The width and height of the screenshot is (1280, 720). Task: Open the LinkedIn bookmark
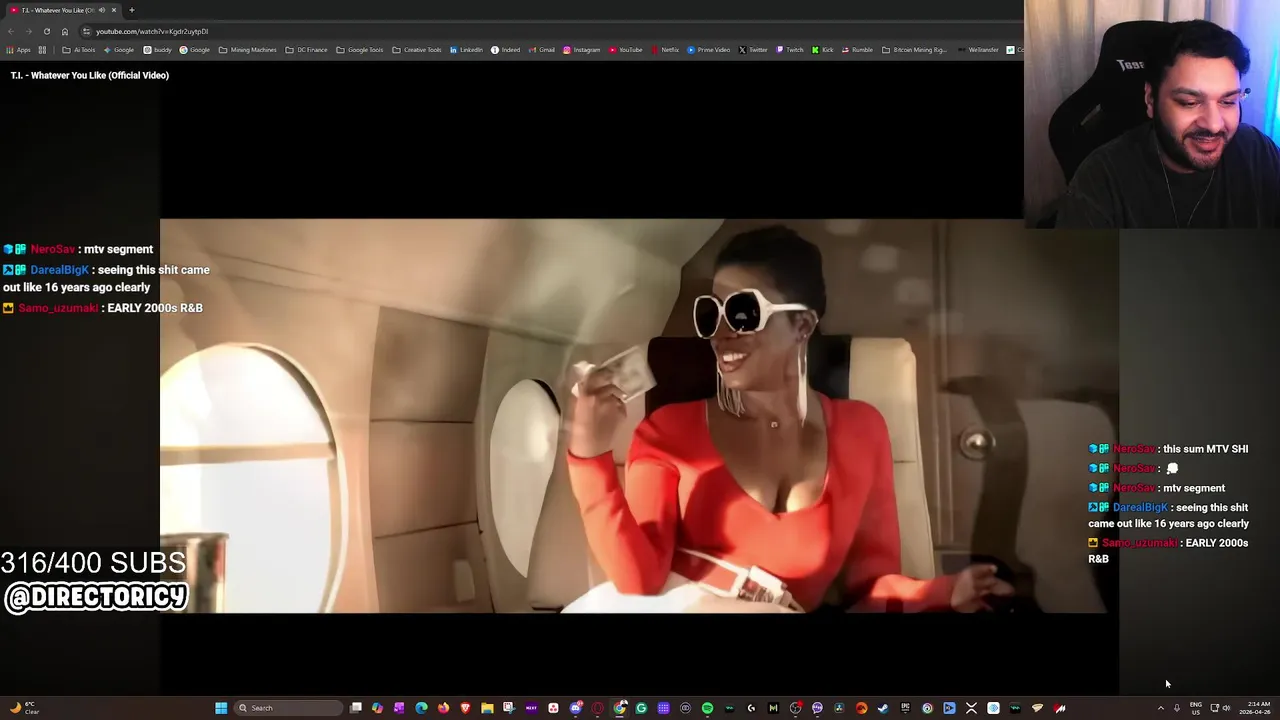tap(466, 50)
